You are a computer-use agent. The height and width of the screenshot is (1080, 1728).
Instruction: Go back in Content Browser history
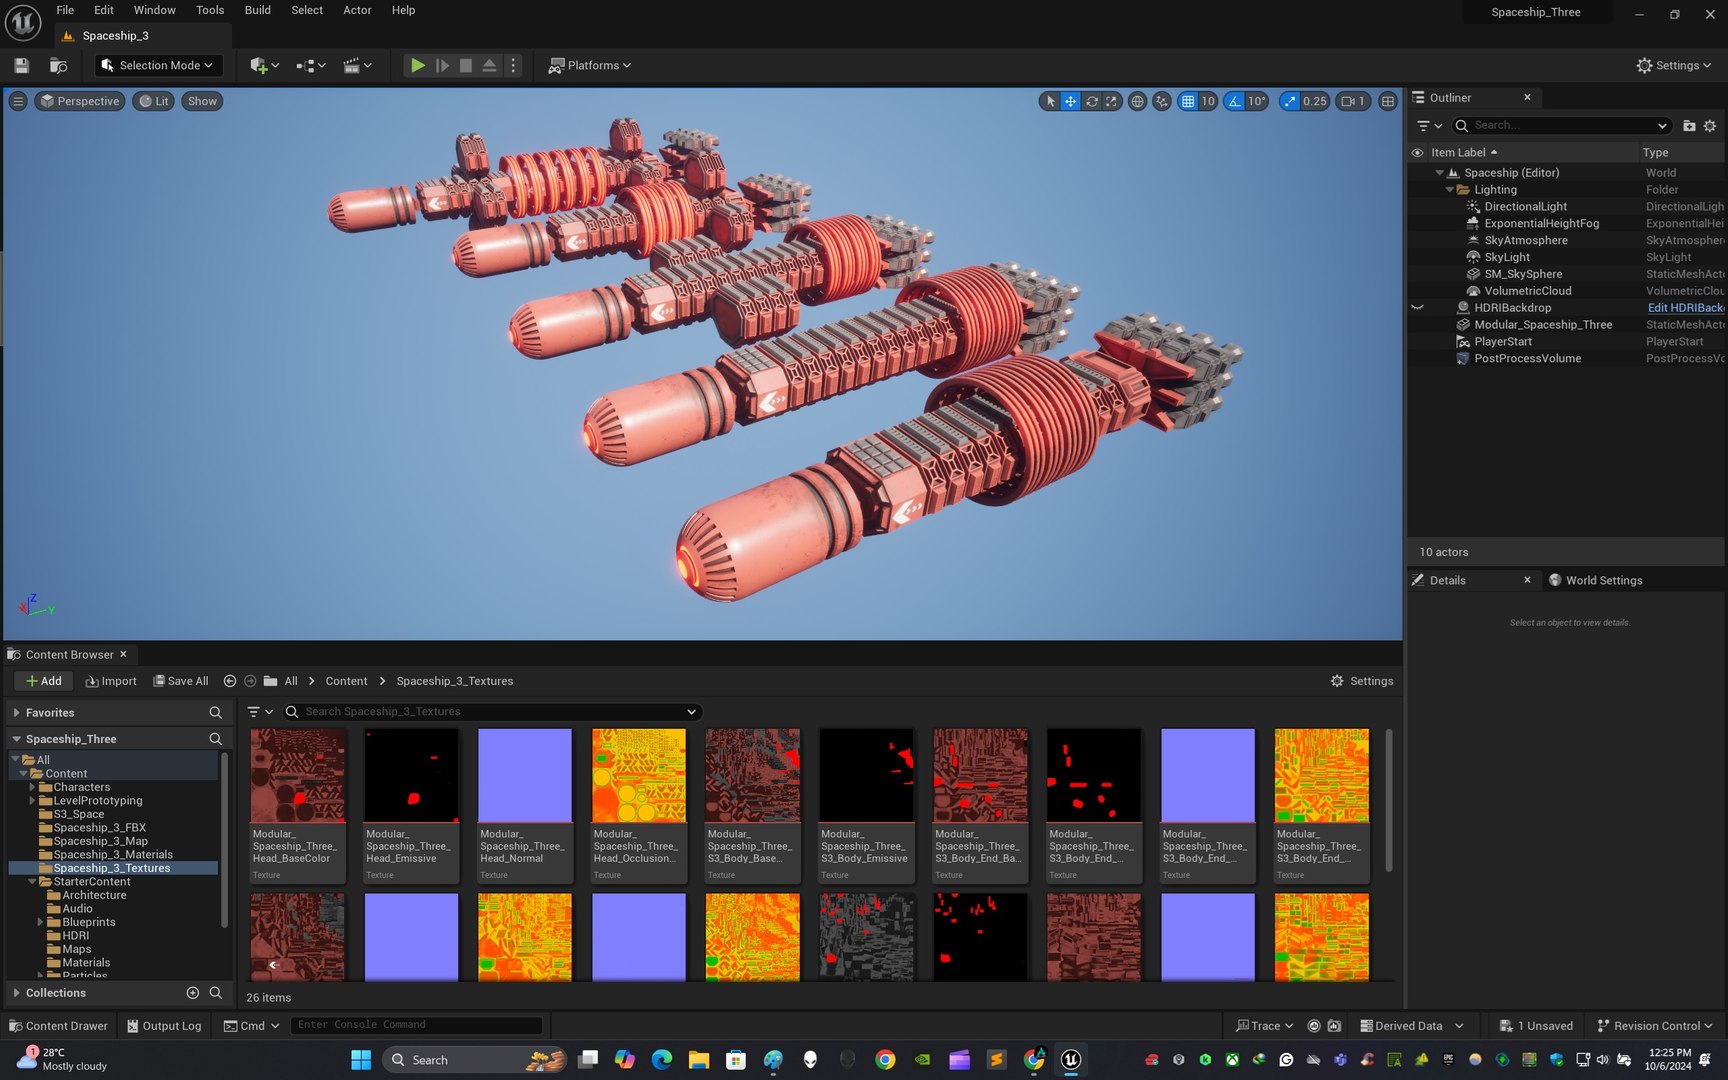(230, 681)
